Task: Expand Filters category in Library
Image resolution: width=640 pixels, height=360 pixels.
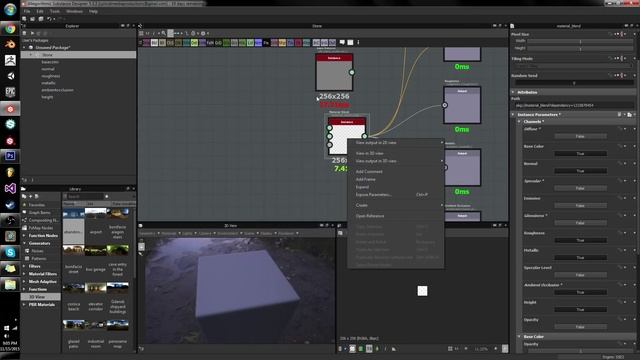Action: point(24,267)
